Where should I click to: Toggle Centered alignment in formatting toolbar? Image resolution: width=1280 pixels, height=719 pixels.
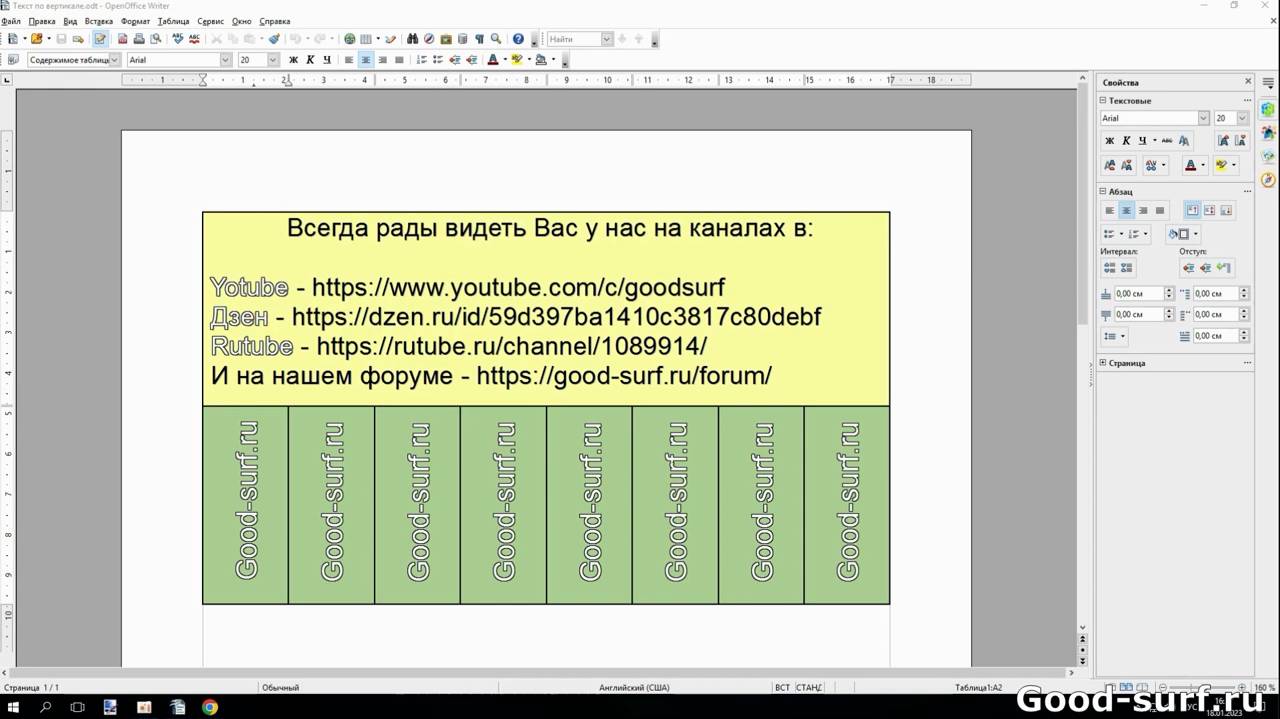click(x=366, y=59)
